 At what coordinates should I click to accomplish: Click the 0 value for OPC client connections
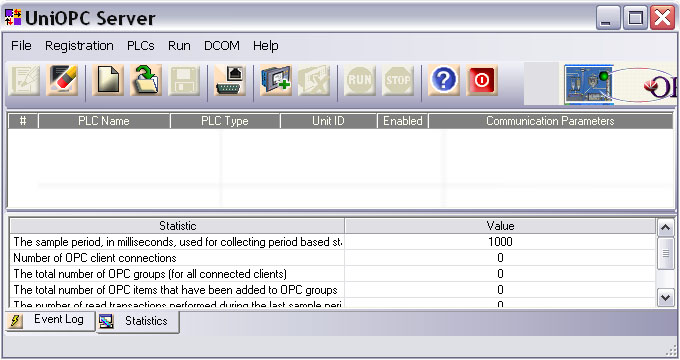[x=500, y=258]
